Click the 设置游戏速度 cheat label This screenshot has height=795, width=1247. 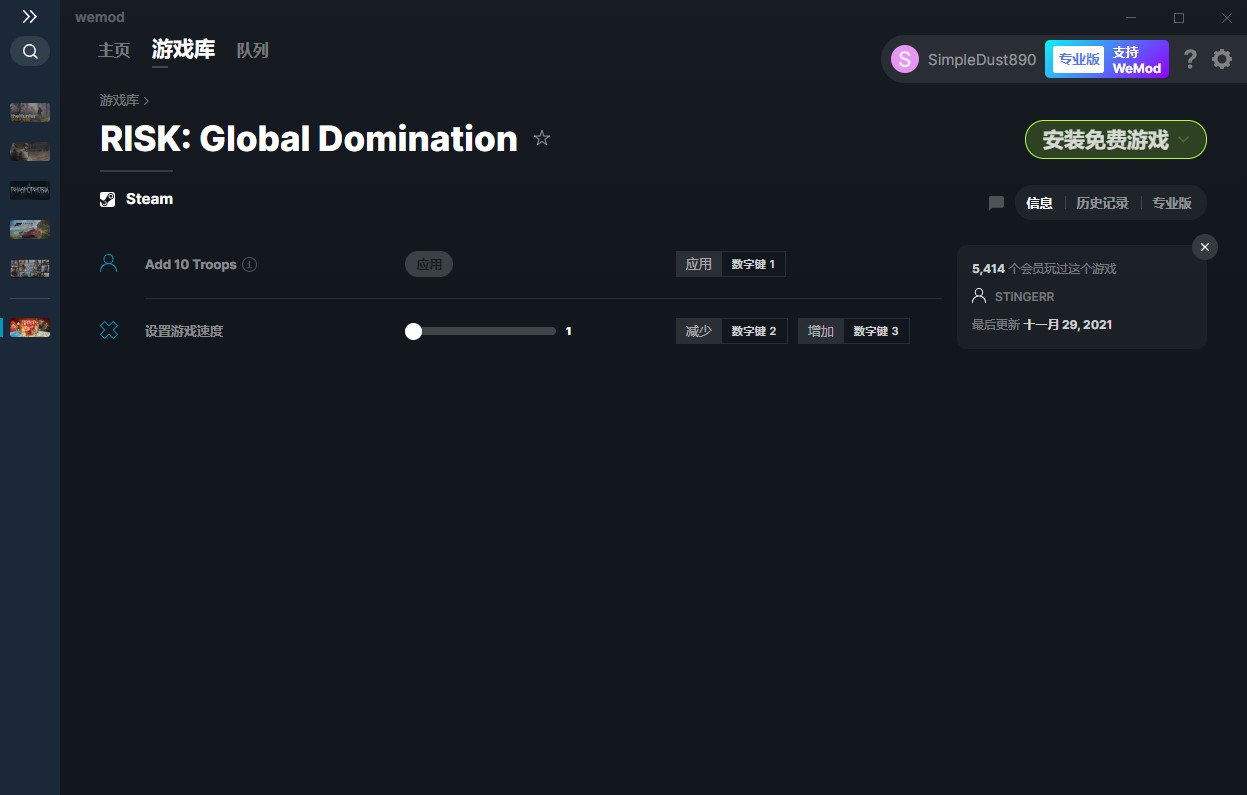184,331
